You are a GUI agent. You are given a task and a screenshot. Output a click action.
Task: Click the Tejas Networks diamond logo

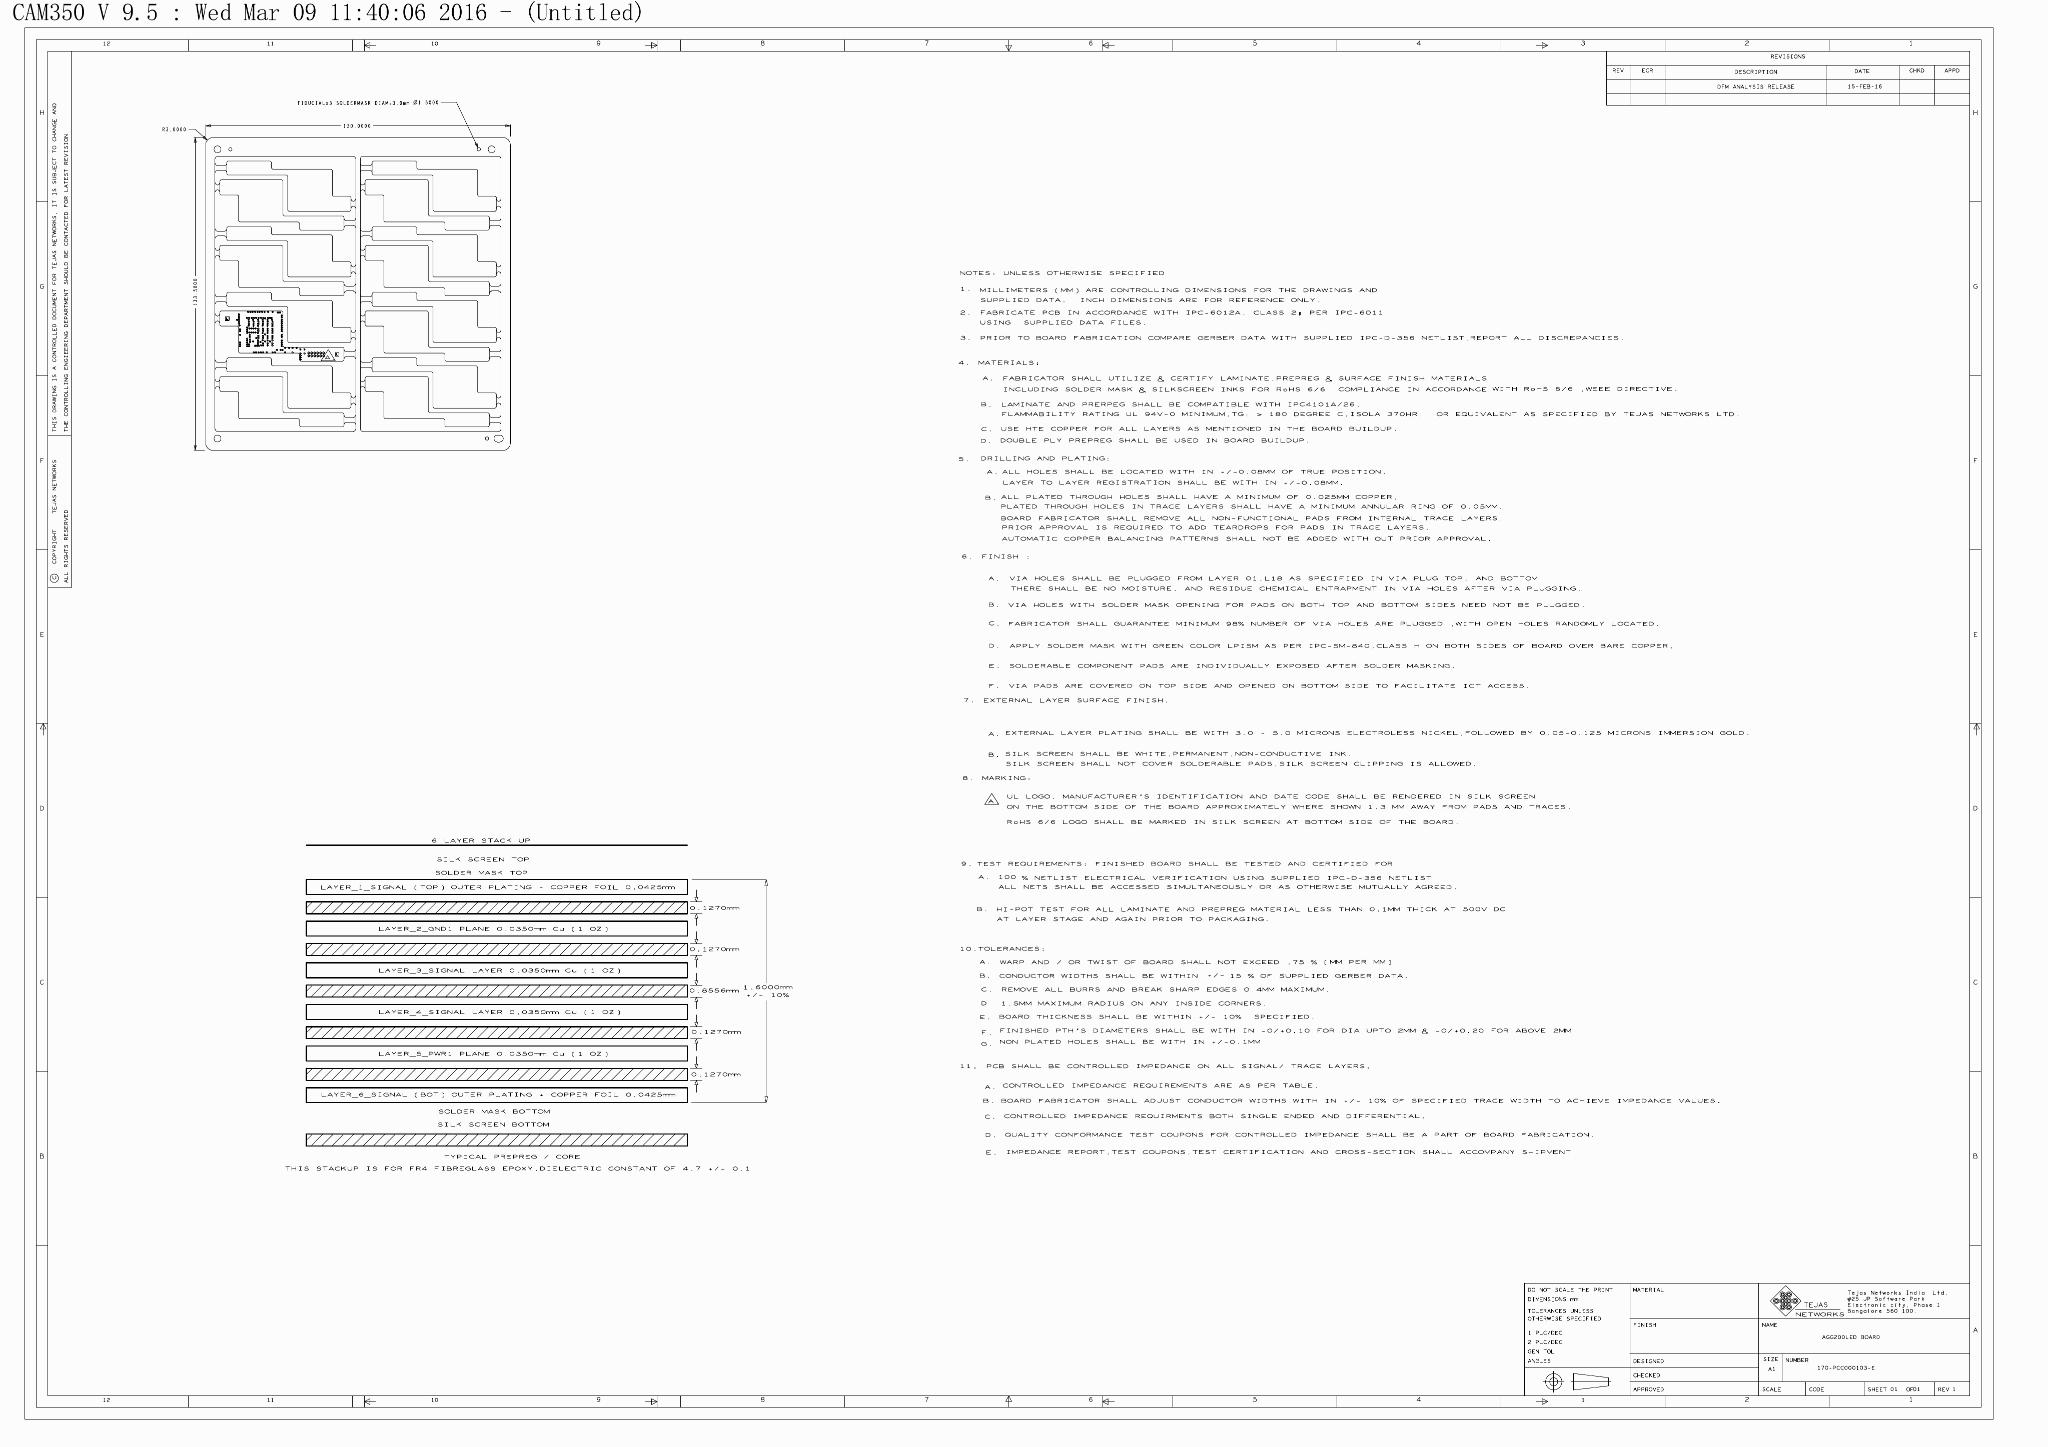[1785, 1301]
